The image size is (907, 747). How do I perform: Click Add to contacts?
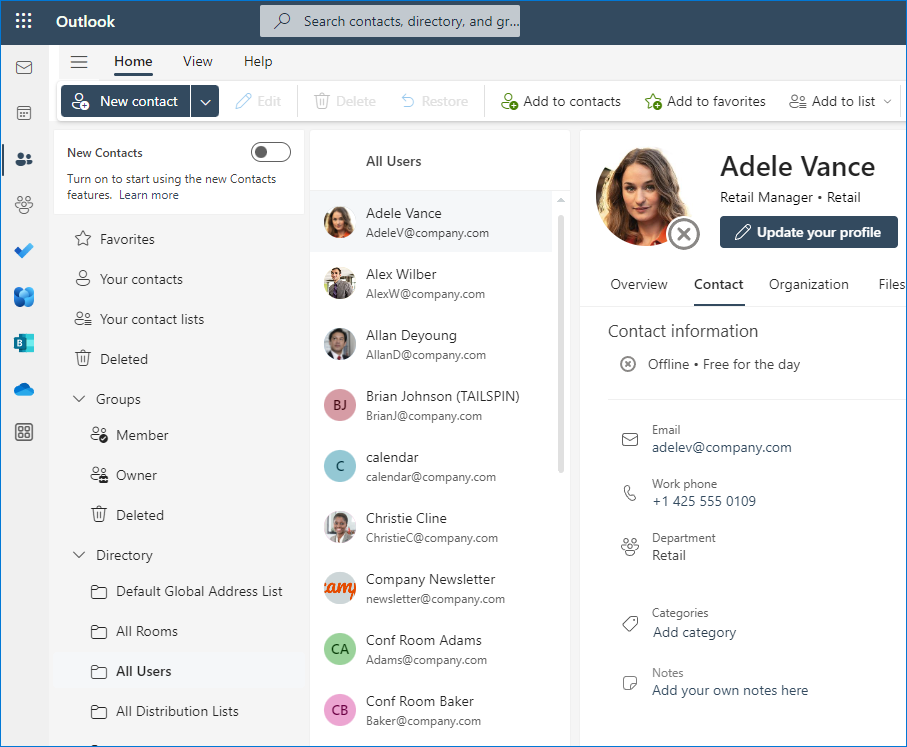(561, 101)
